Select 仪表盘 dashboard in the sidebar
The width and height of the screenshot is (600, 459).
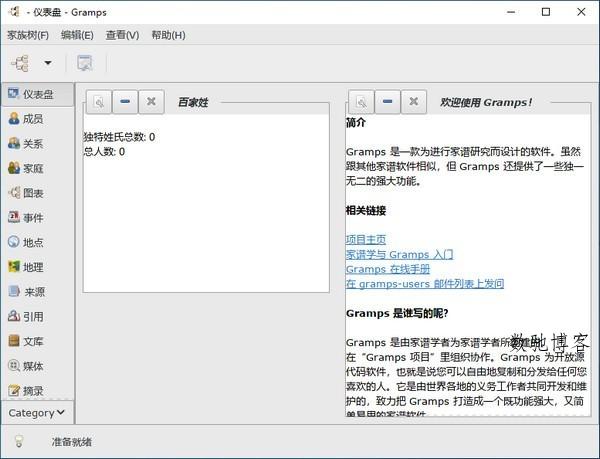click(37, 94)
